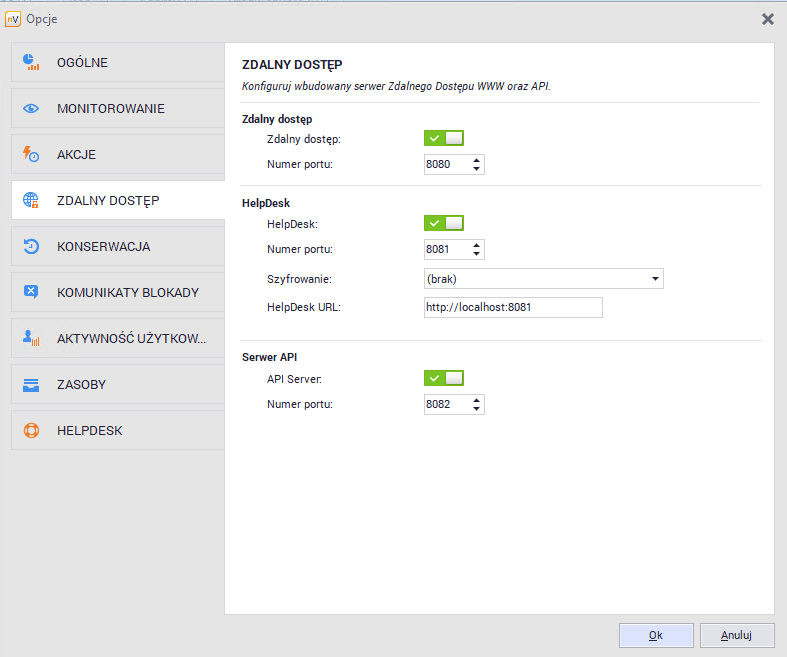Open KOMUNIKATY BLOKADY tab
The width and height of the screenshot is (787, 657).
(x=118, y=292)
